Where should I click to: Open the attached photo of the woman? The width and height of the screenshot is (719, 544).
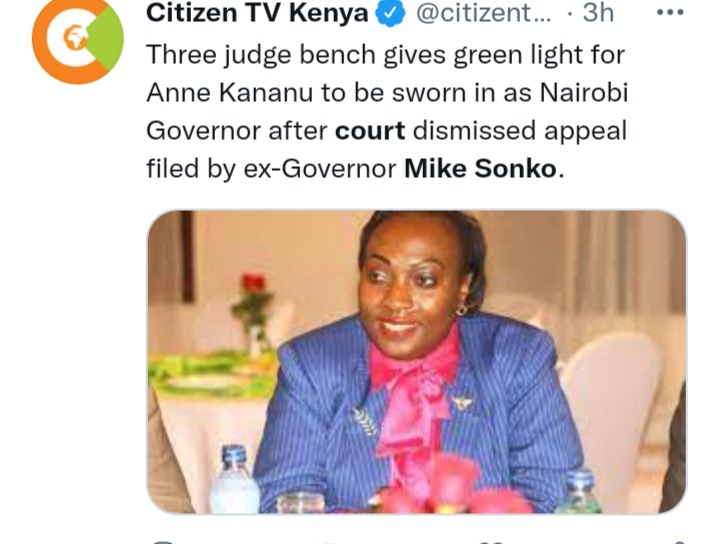[x=416, y=362]
